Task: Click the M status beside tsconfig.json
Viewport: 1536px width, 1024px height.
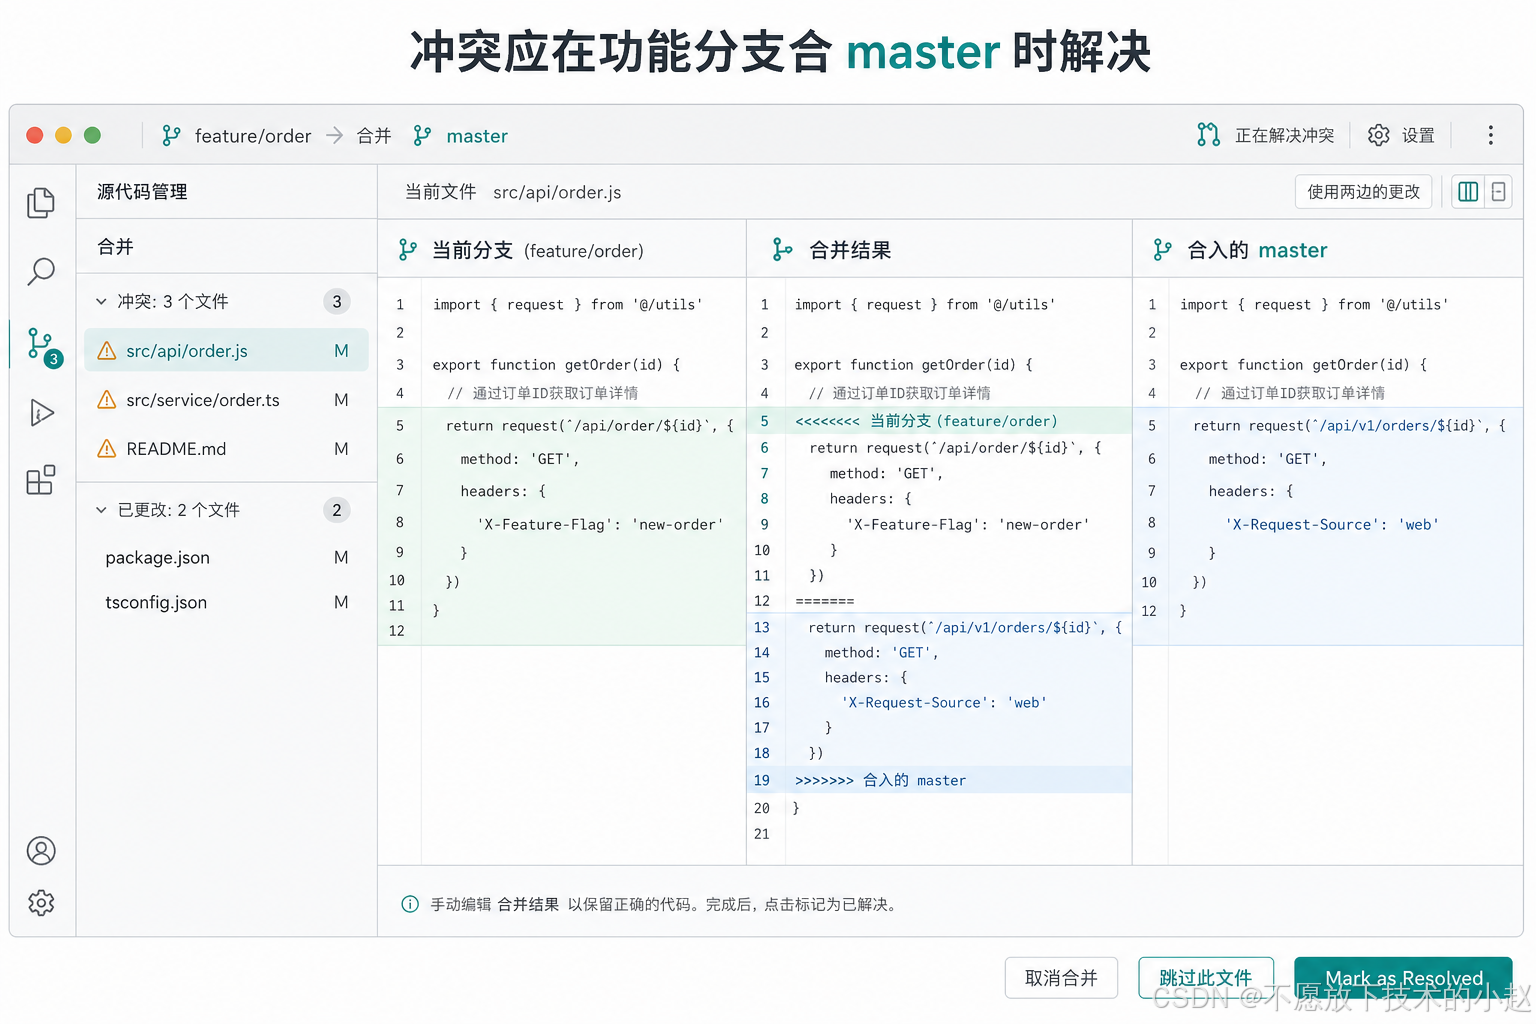Action: pos(341,602)
